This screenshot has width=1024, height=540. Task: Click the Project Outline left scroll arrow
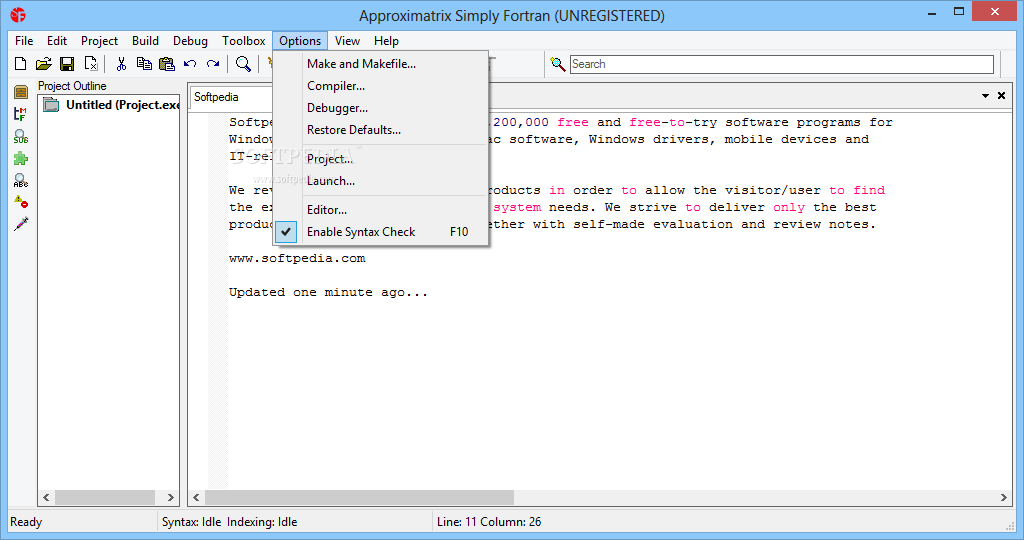pos(46,498)
